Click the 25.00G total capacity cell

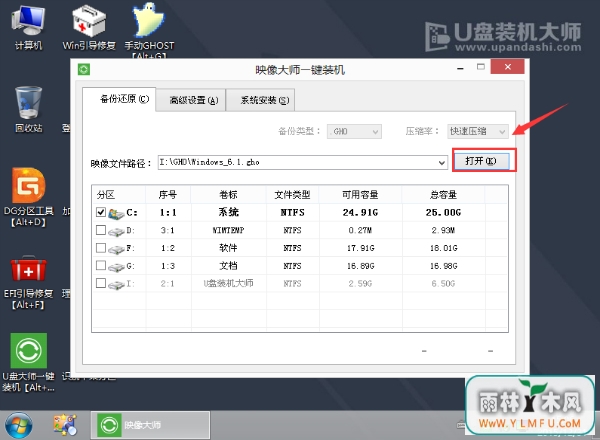point(443,213)
